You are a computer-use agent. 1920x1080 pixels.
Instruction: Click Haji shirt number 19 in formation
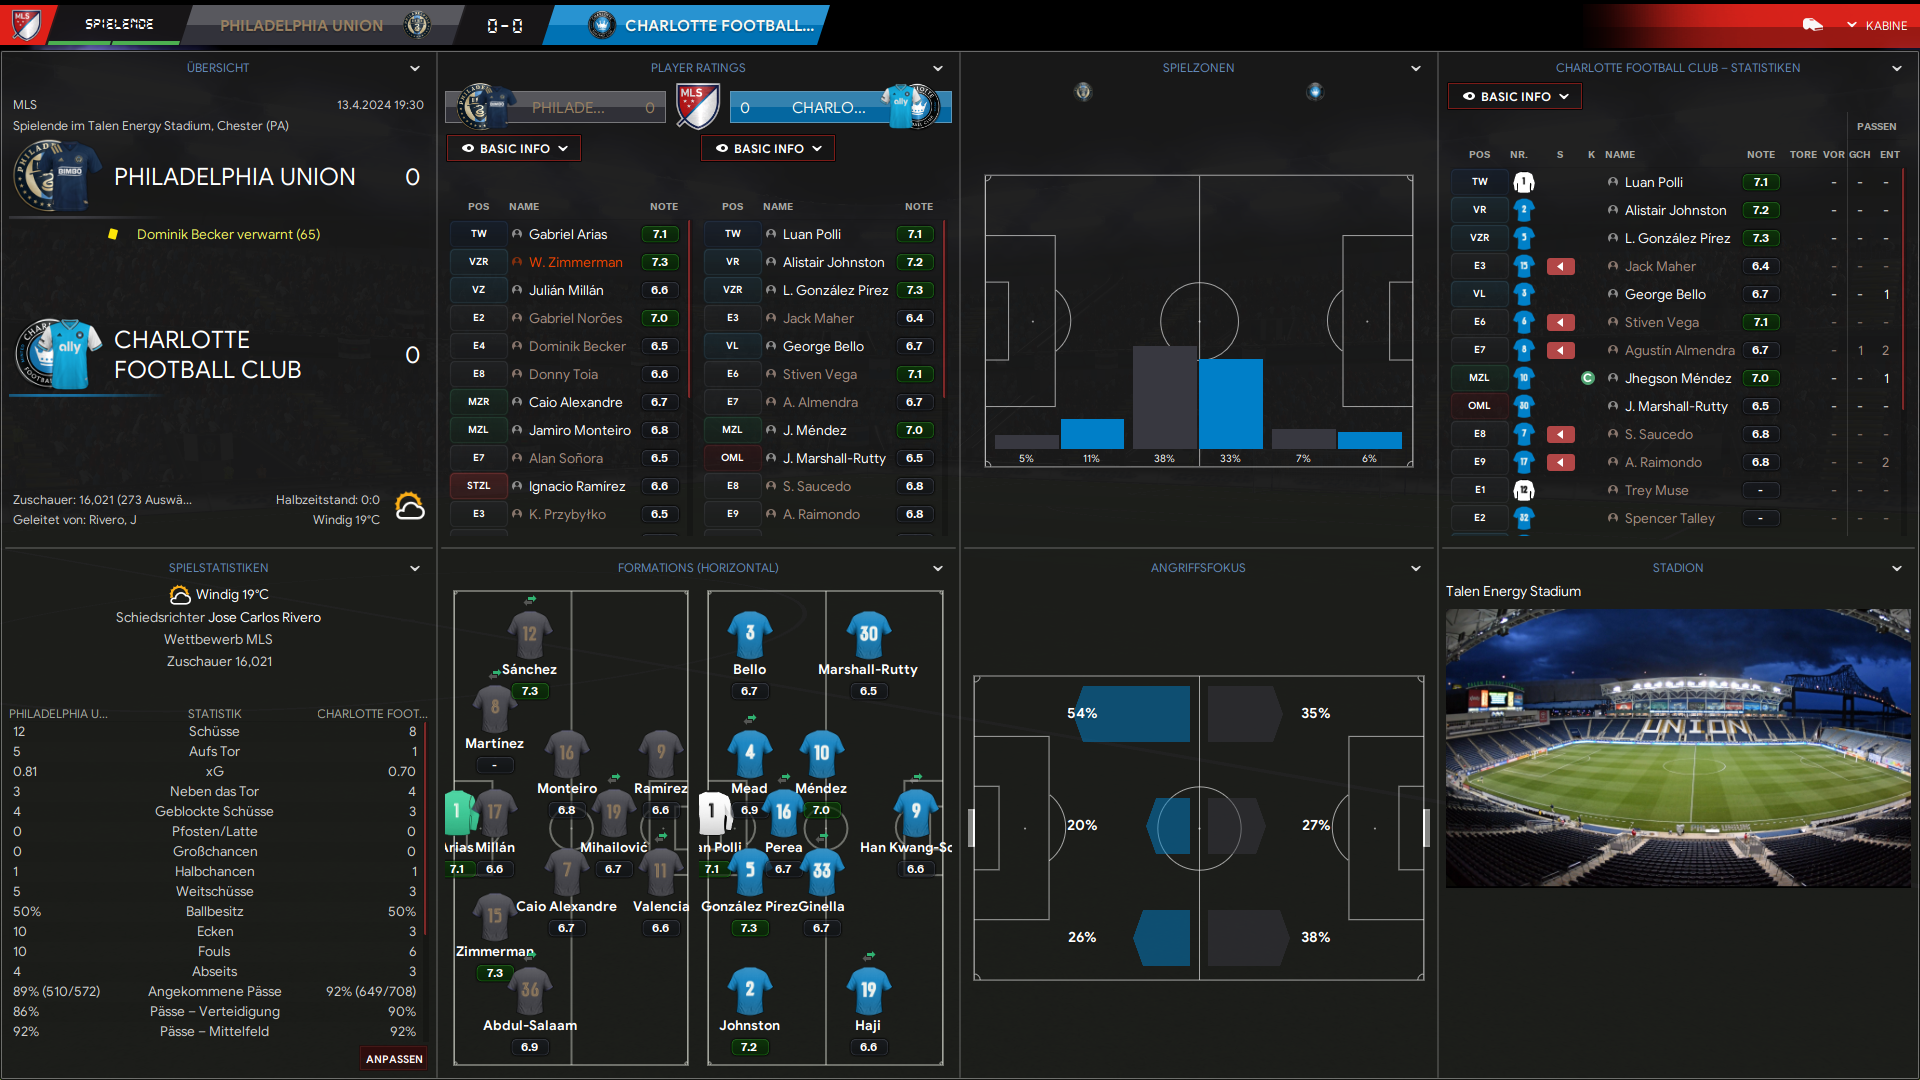(x=868, y=990)
